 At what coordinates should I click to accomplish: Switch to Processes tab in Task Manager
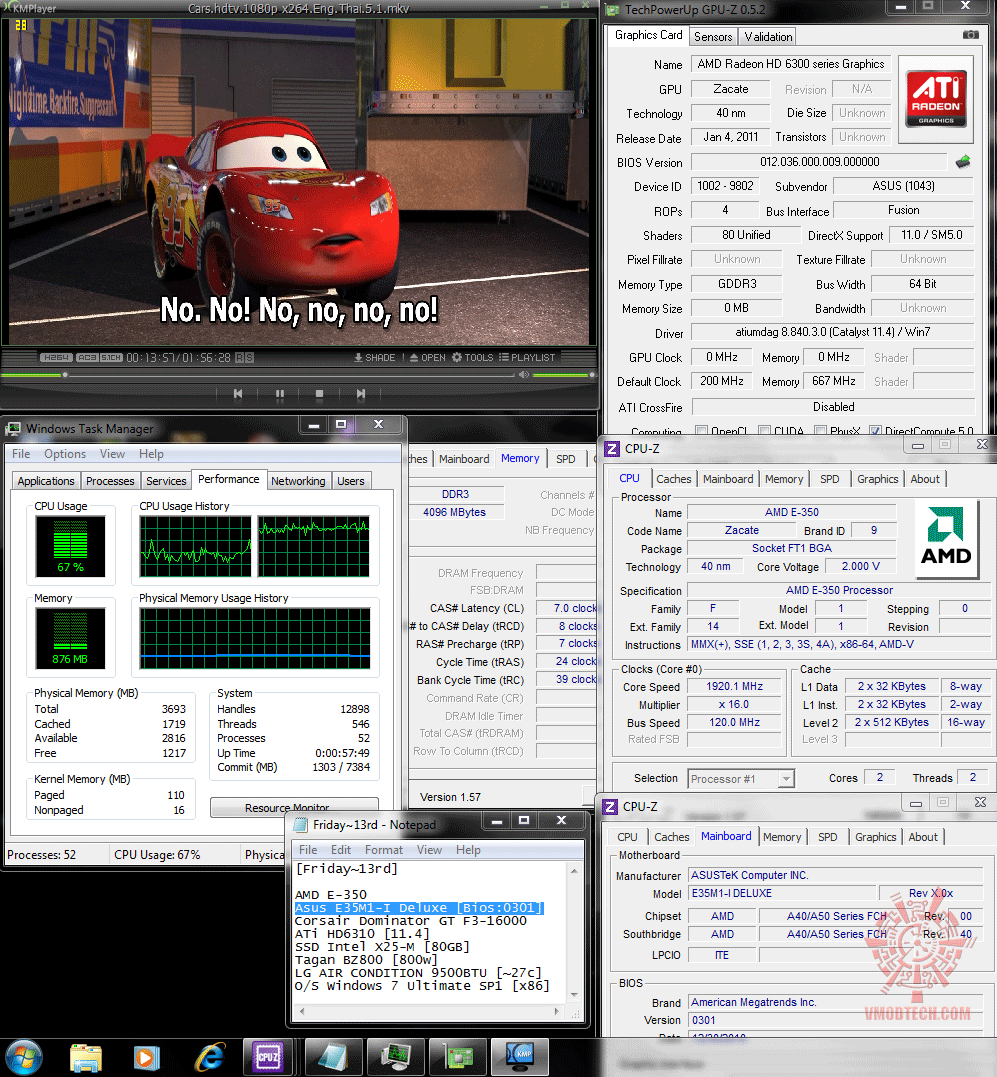(x=111, y=481)
